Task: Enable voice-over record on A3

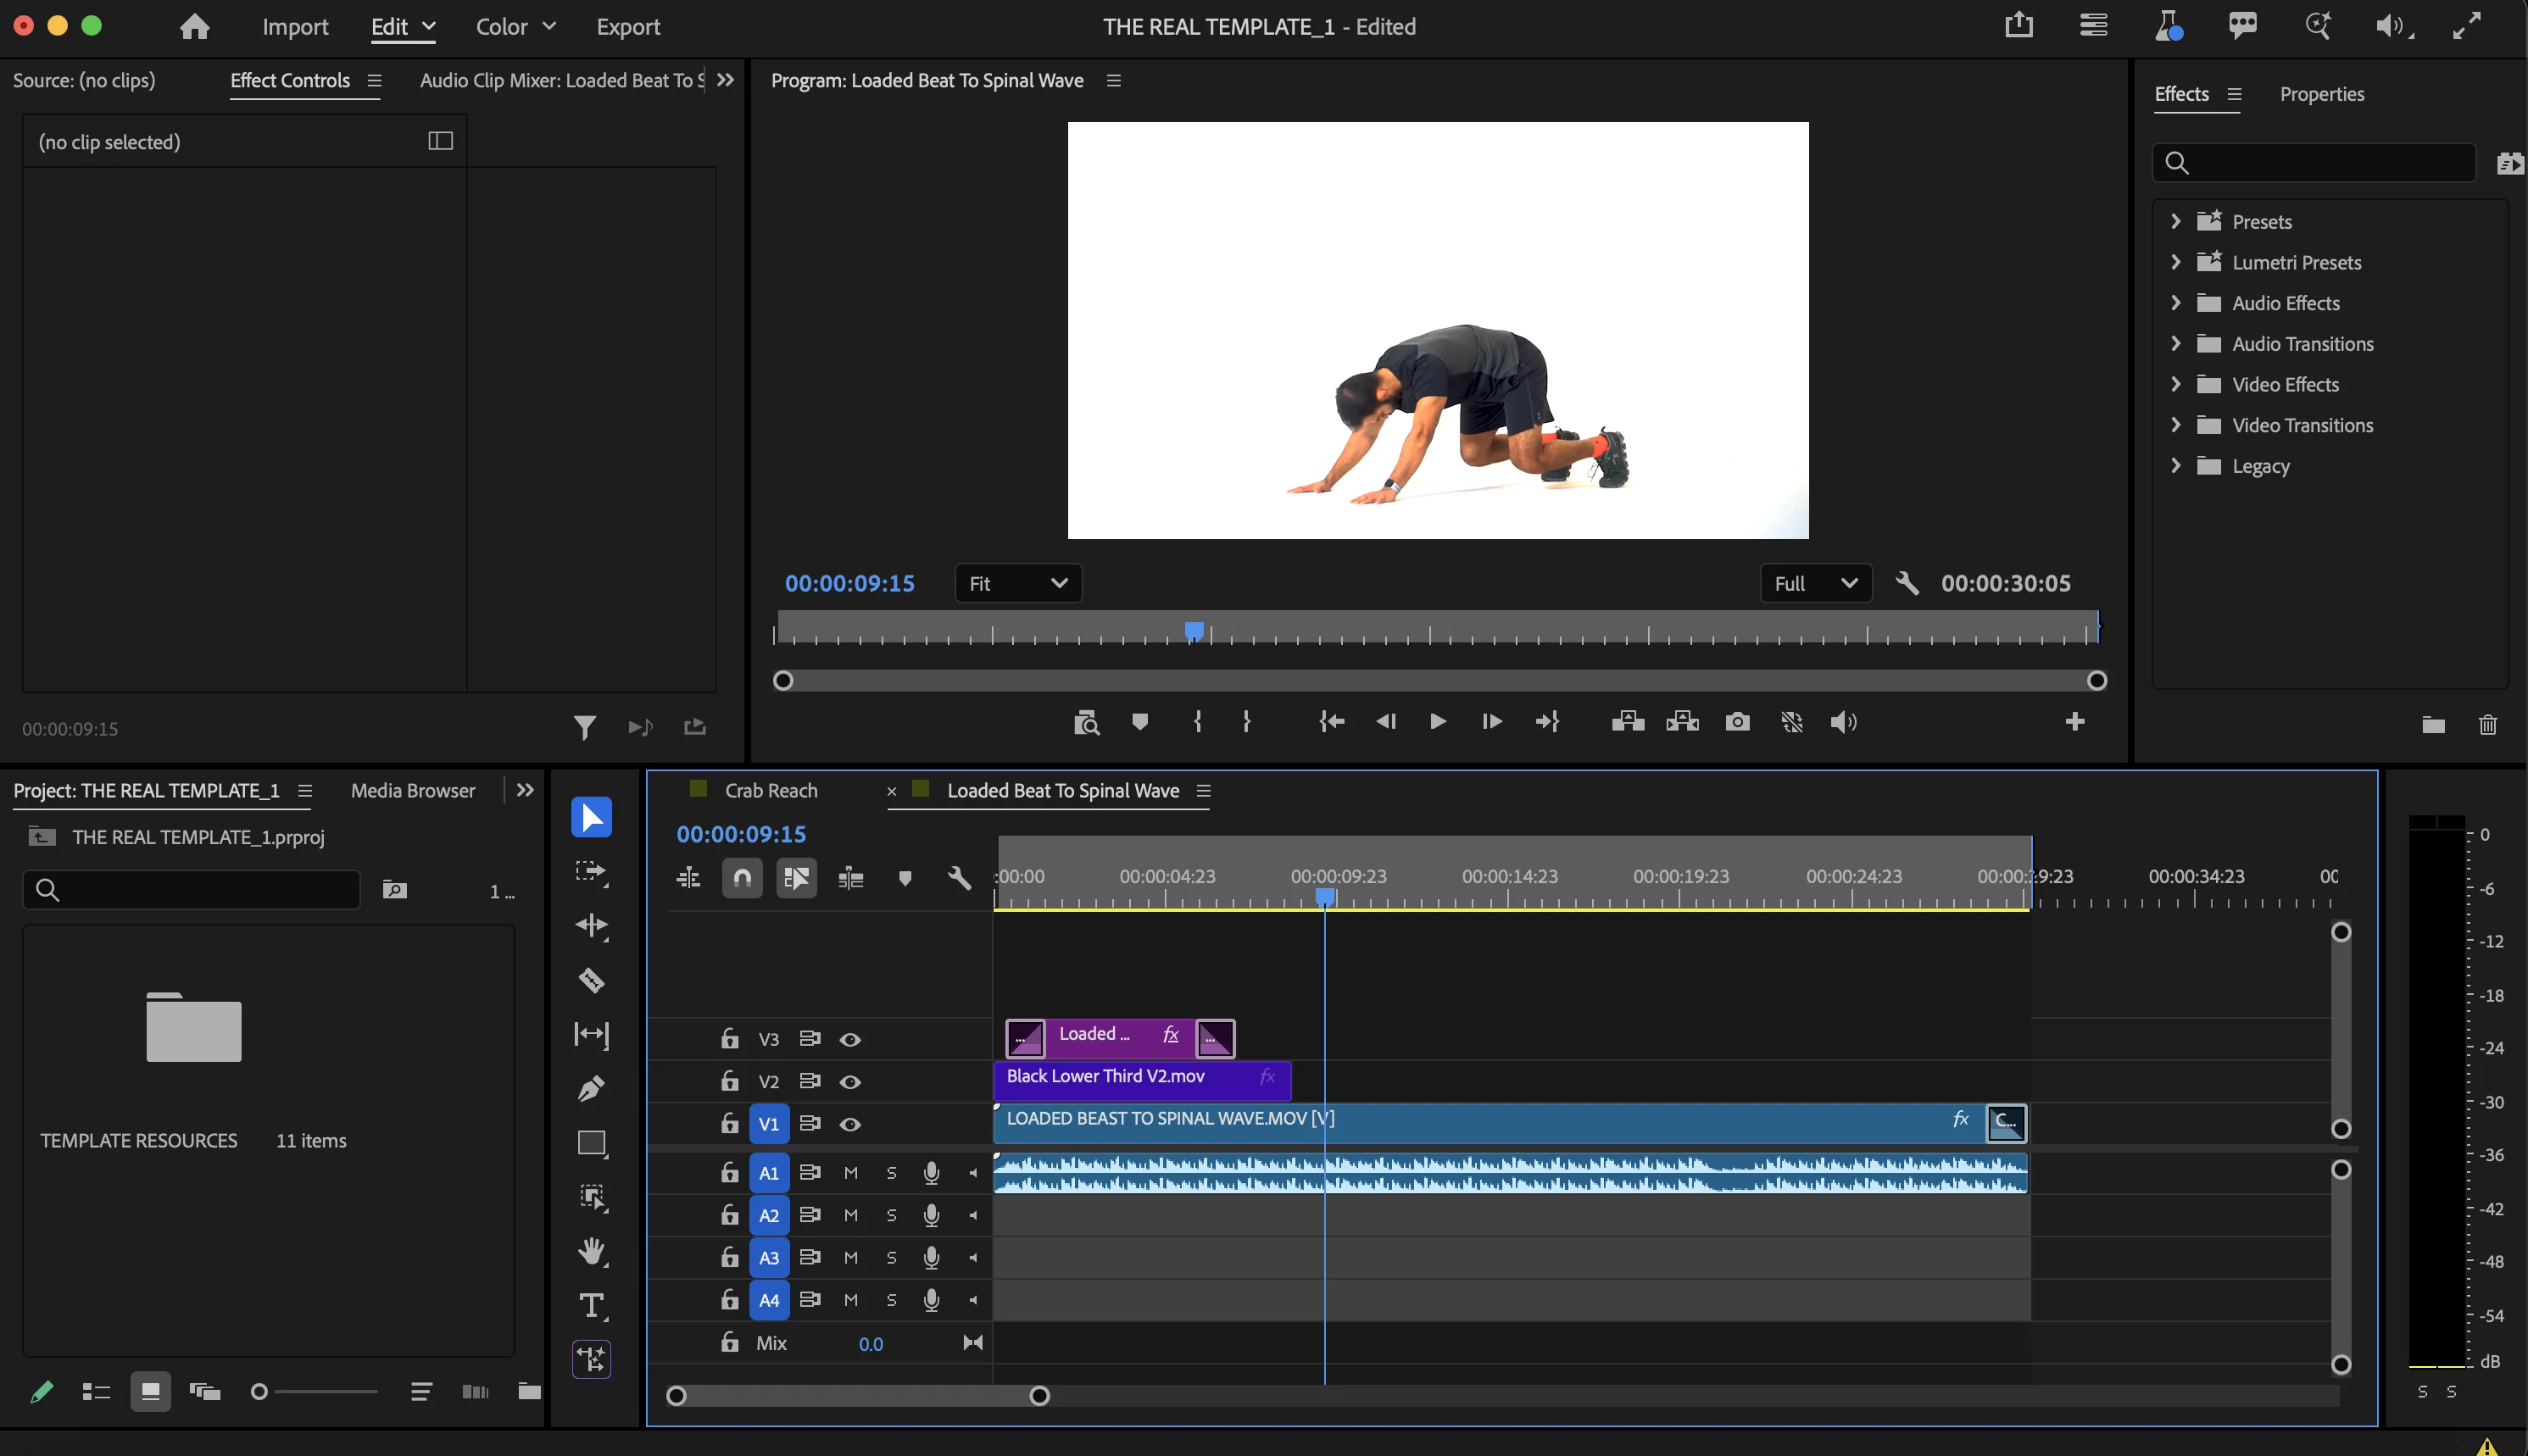Action: tap(931, 1258)
